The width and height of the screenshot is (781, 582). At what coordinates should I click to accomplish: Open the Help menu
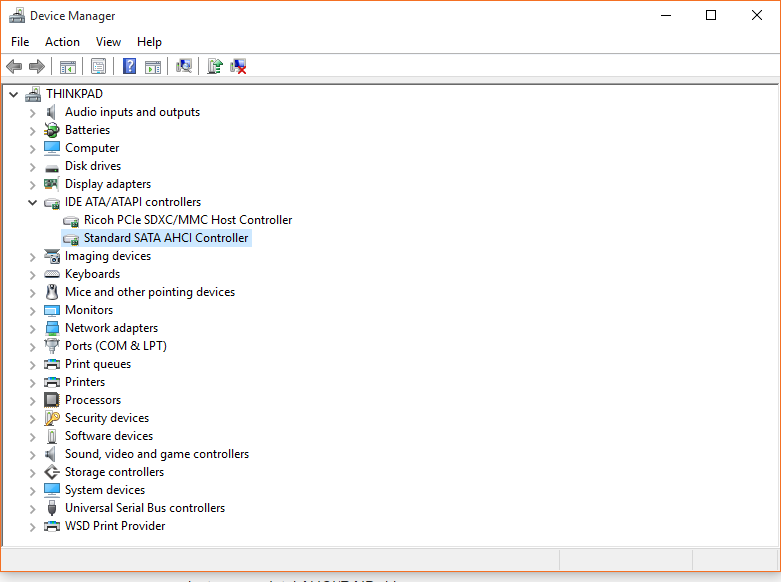tap(149, 42)
